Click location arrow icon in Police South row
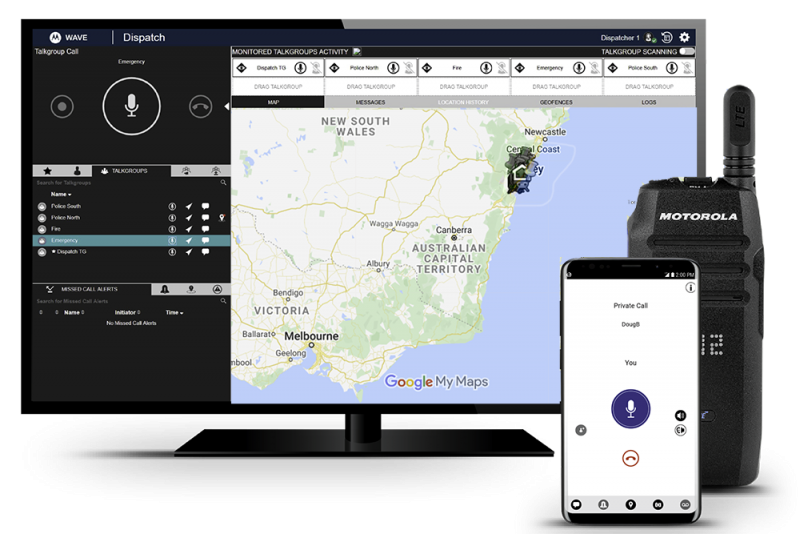Viewport: 800px width, 534px height. coord(189,206)
